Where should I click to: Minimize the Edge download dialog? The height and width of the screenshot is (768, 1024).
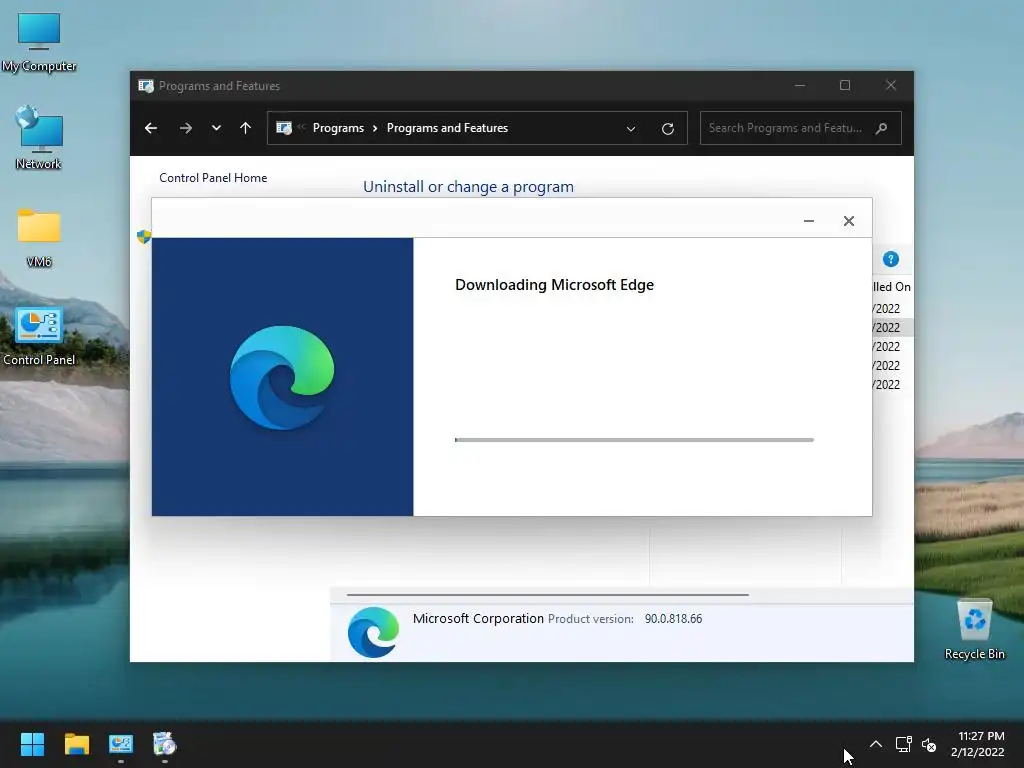click(x=808, y=221)
